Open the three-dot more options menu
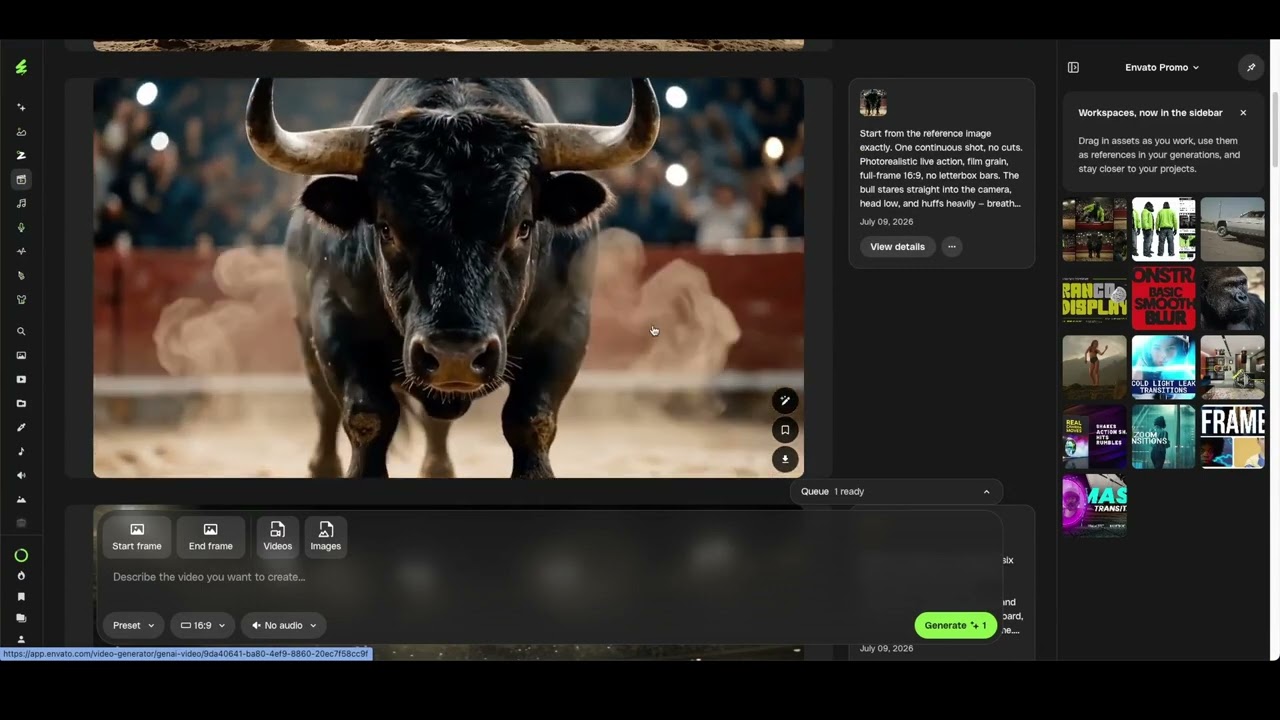This screenshot has width=1280, height=720. [952, 247]
